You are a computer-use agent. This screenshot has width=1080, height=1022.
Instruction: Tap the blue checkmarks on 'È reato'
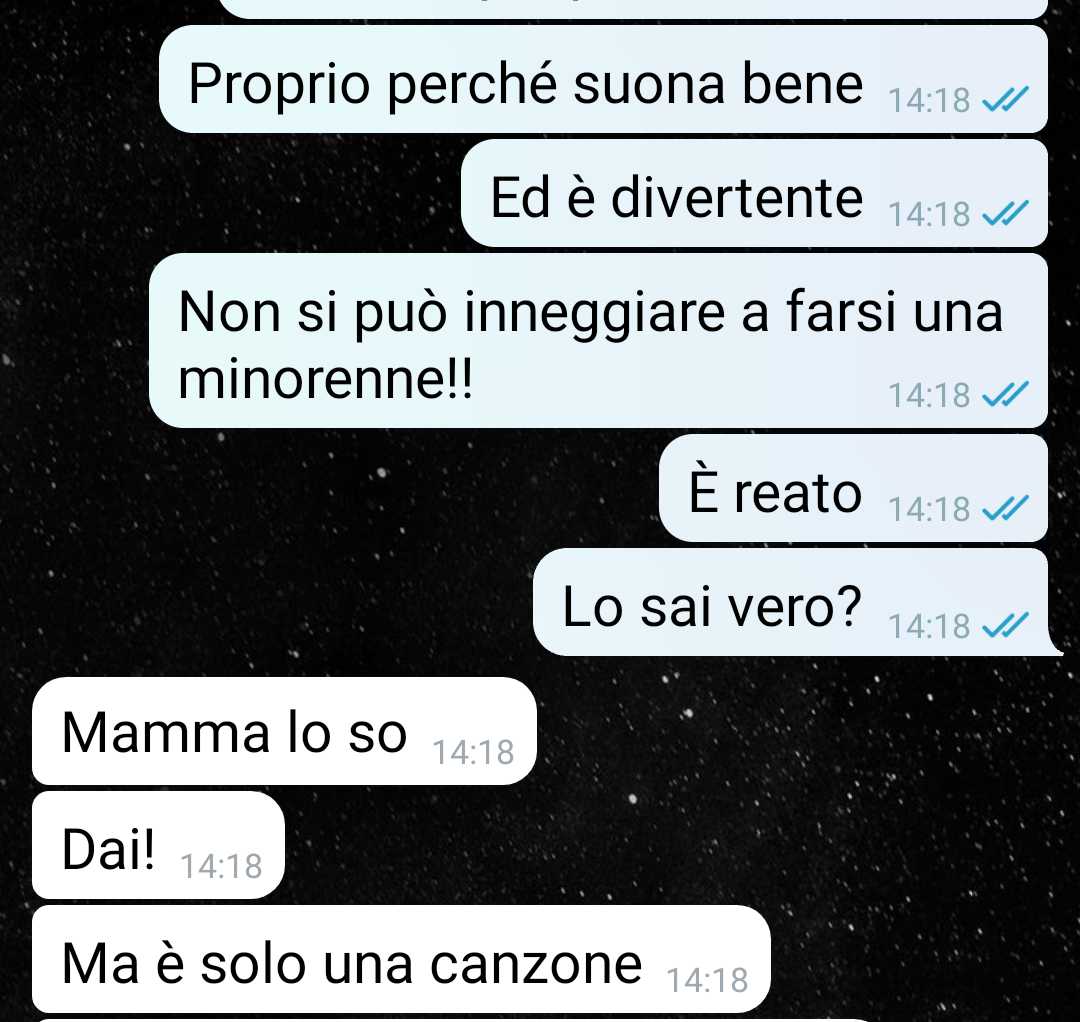click(x=1005, y=509)
